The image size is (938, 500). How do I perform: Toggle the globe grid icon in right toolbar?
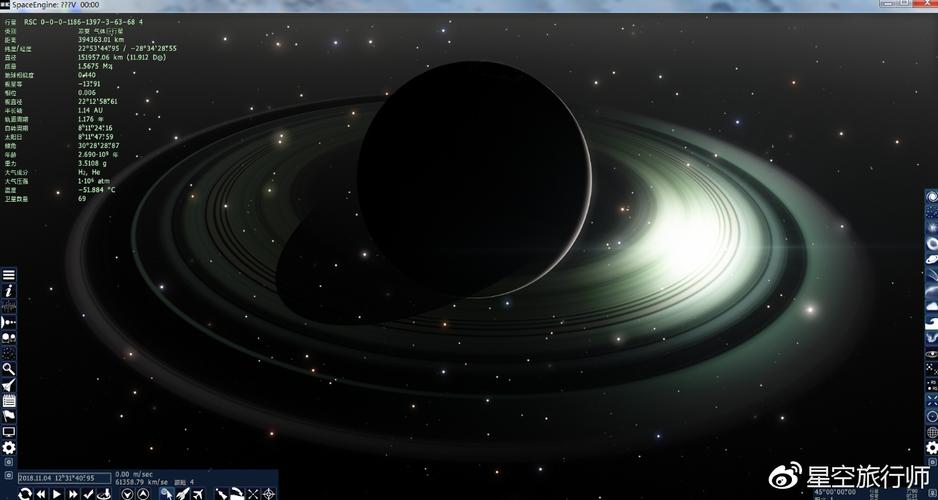pyautogui.click(x=932, y=432)
